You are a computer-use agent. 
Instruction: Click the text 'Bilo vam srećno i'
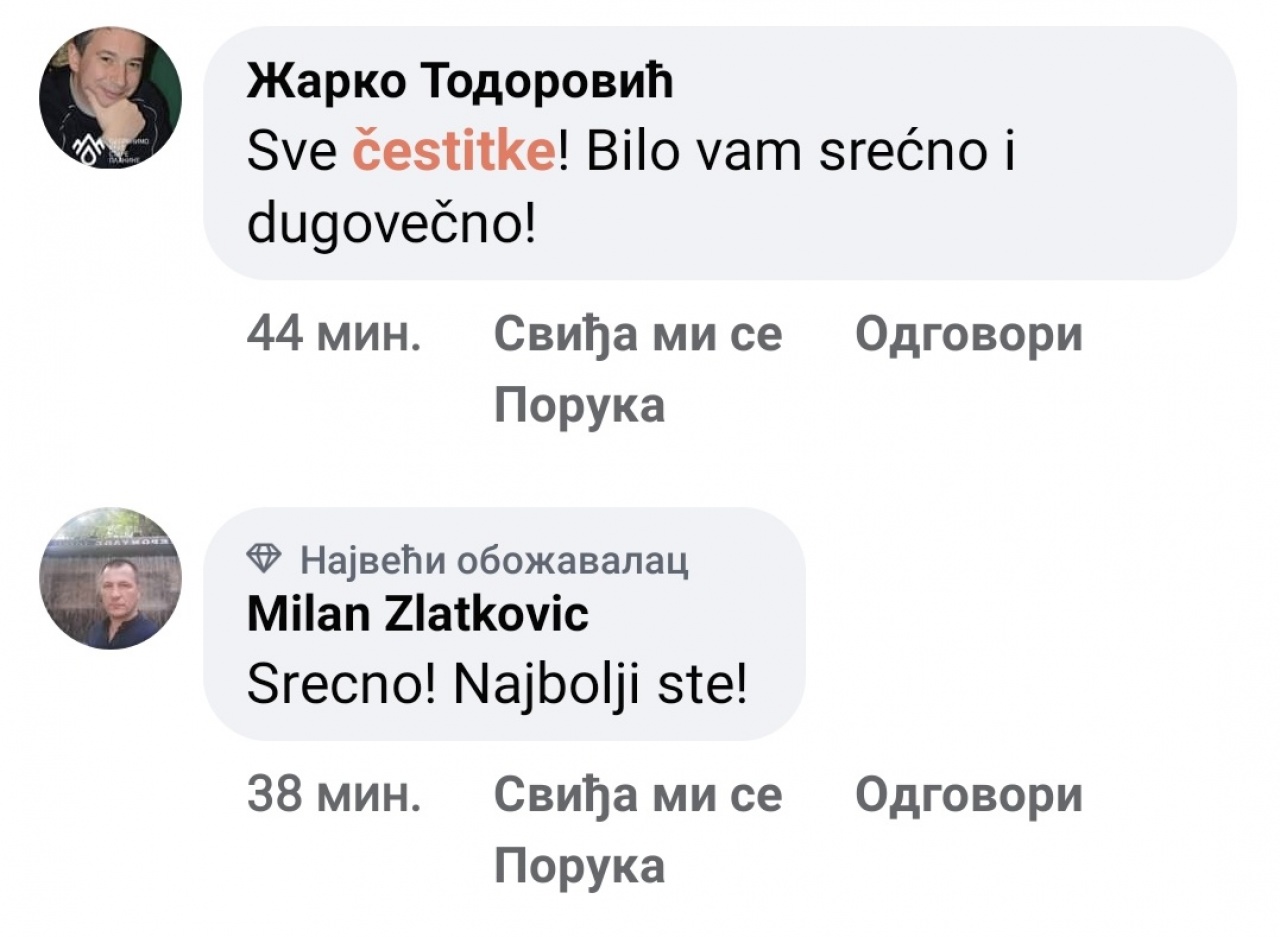(x=802, y=156)
